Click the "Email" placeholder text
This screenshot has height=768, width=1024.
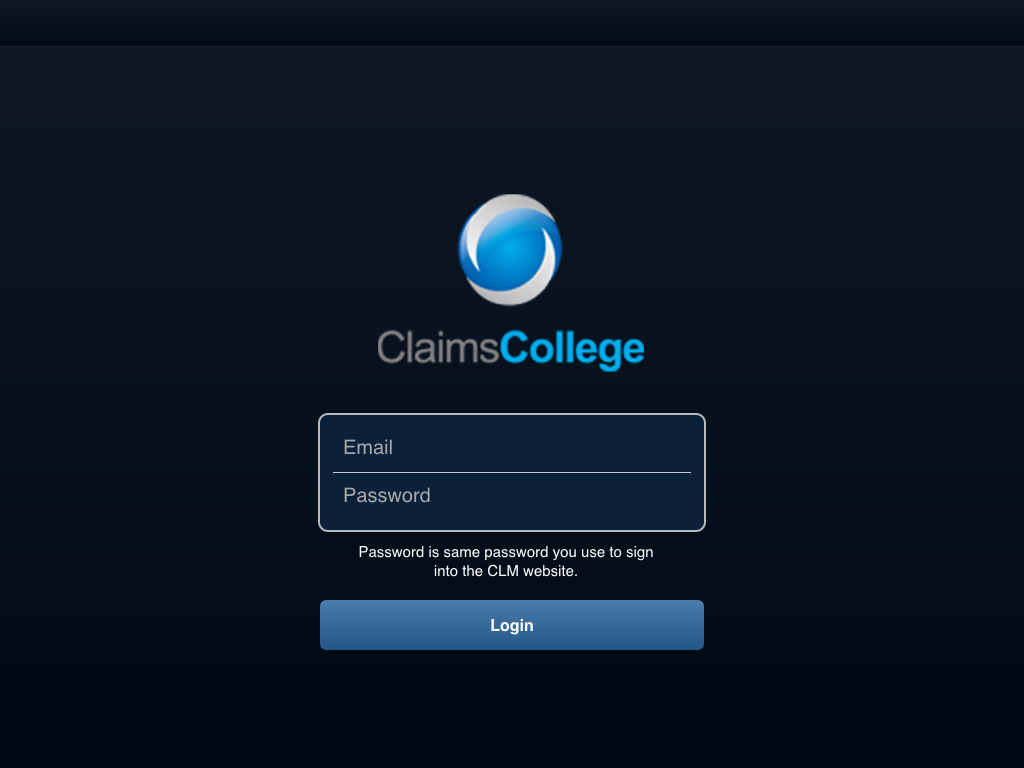coord(368,447)
